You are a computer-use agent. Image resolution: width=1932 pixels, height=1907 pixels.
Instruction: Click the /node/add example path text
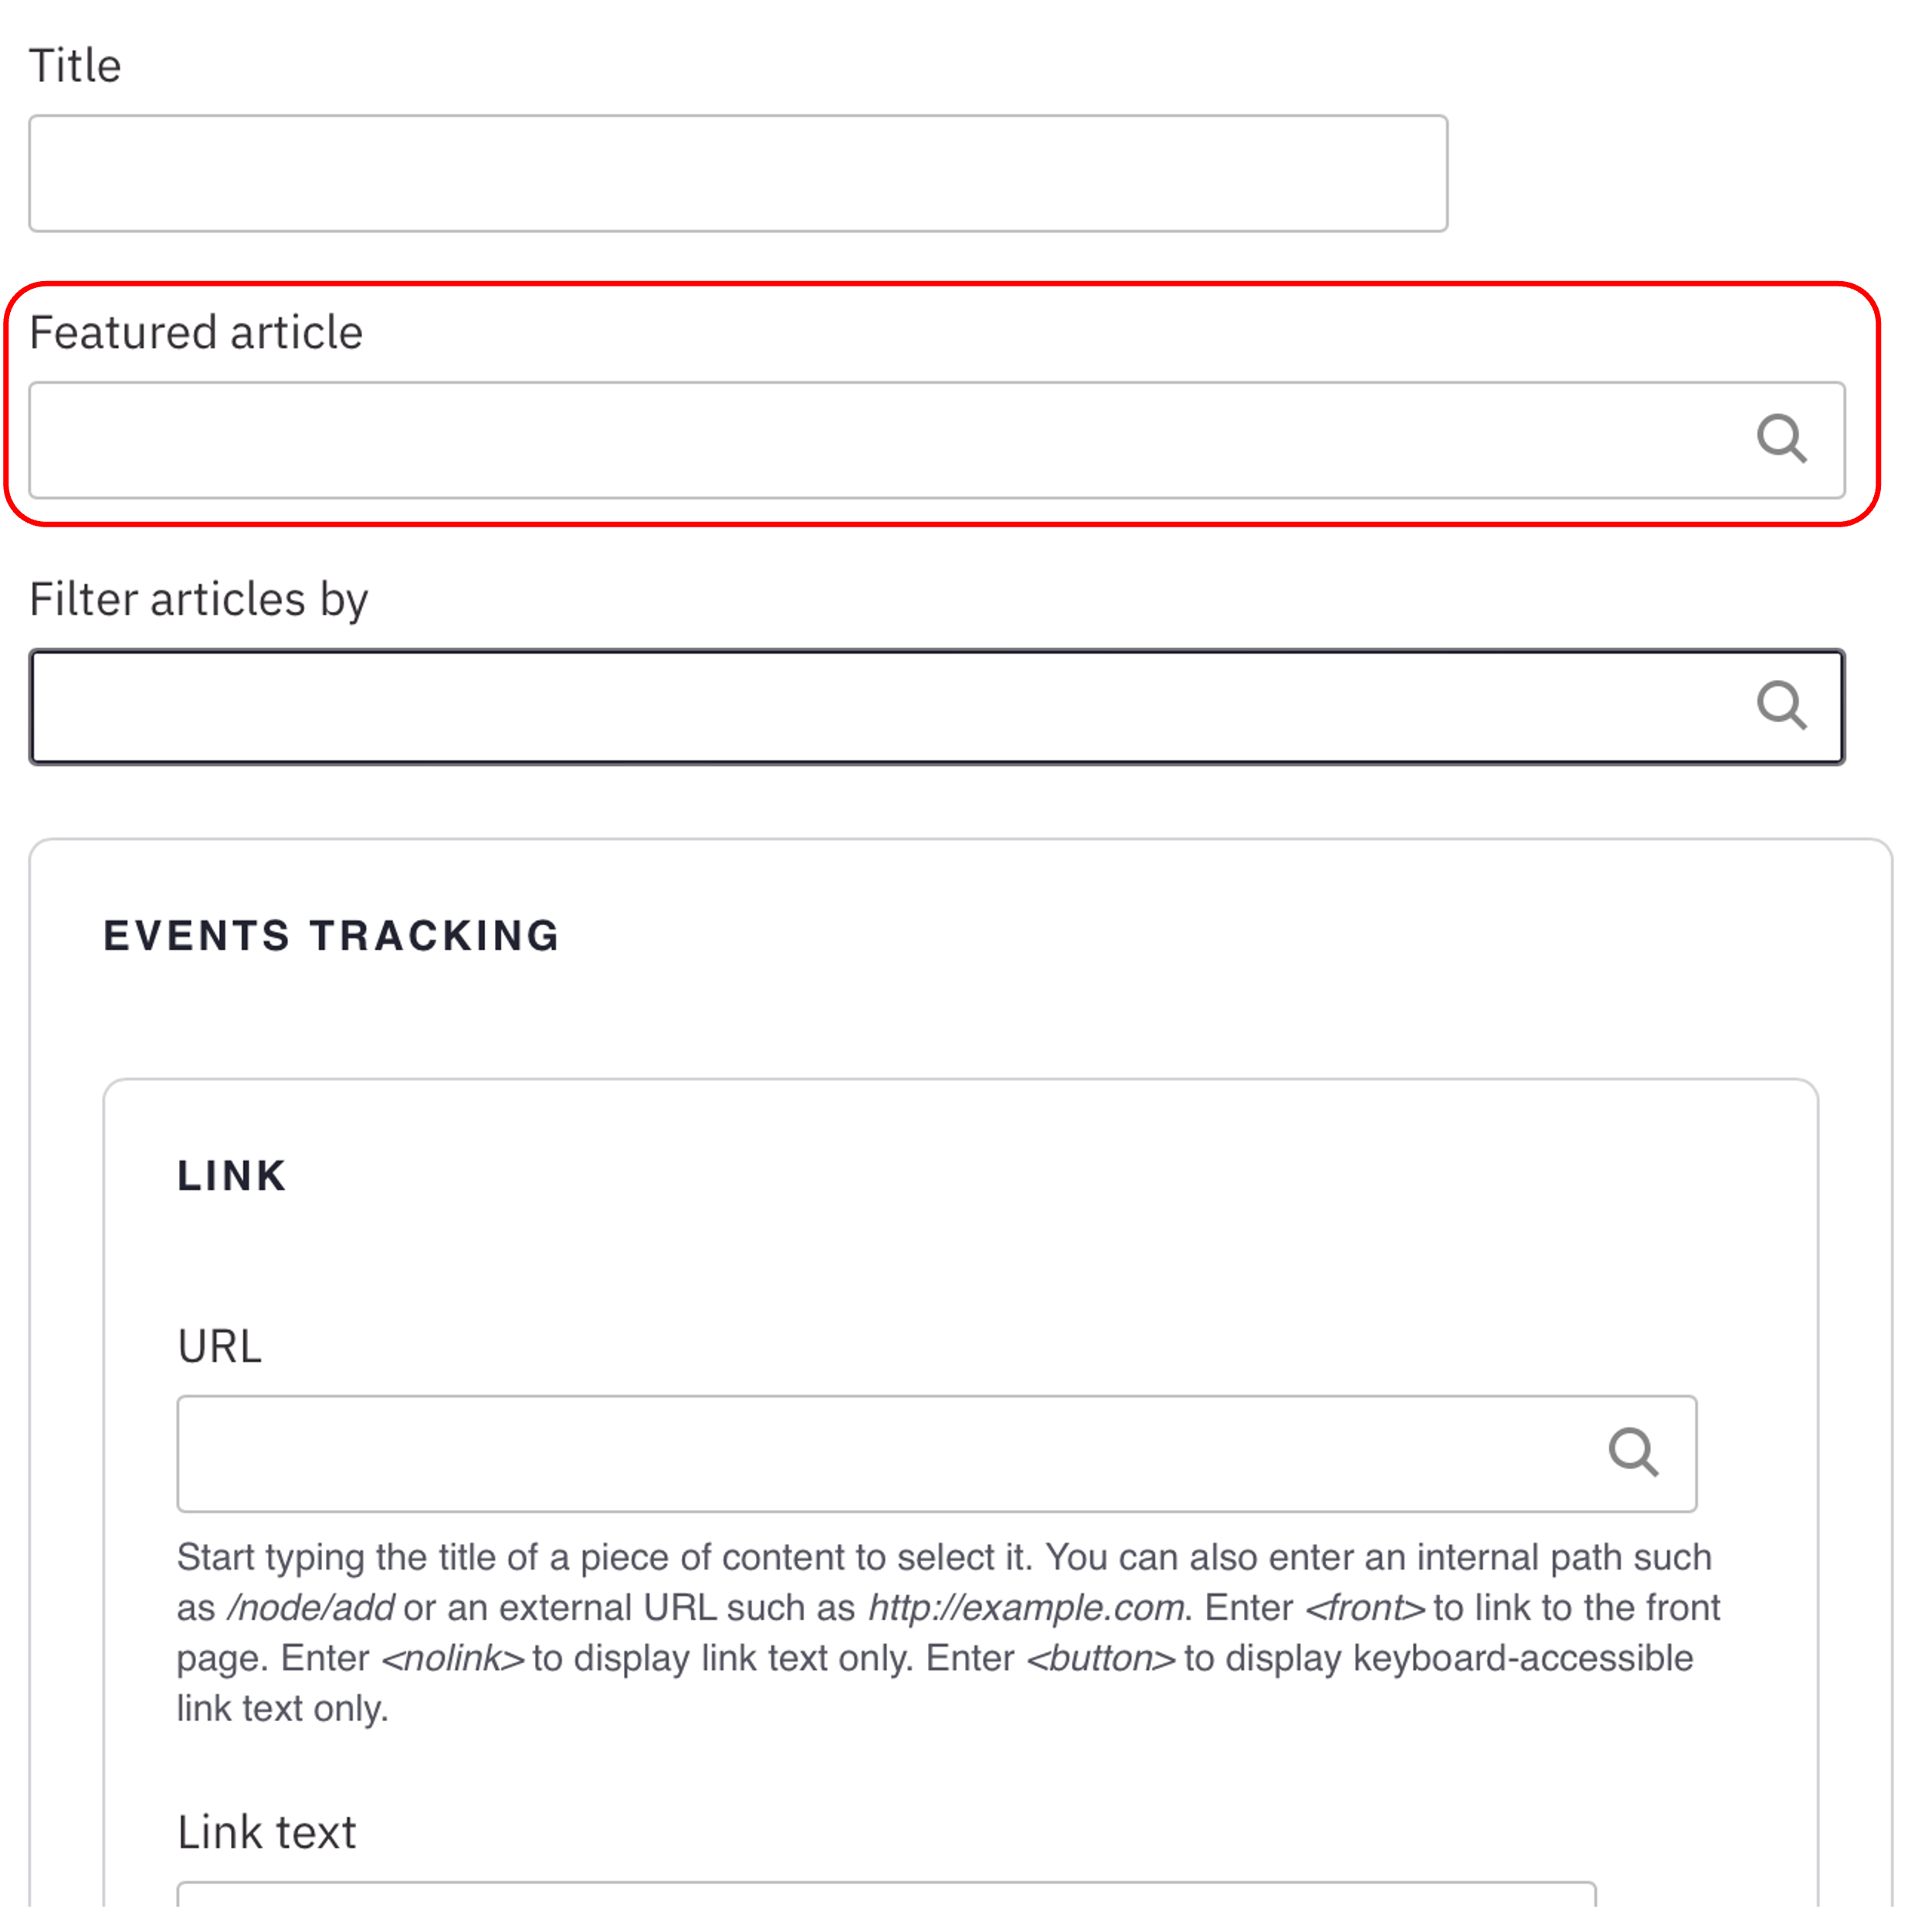[x=311, y=1607]
